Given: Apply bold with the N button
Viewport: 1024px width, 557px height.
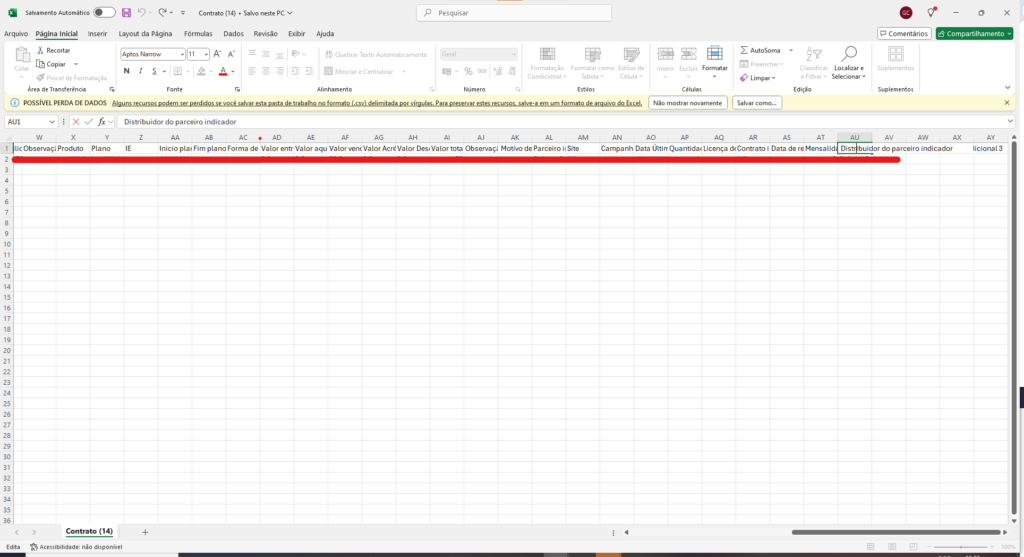Looking at the screenshot, I should pos(127,71).
